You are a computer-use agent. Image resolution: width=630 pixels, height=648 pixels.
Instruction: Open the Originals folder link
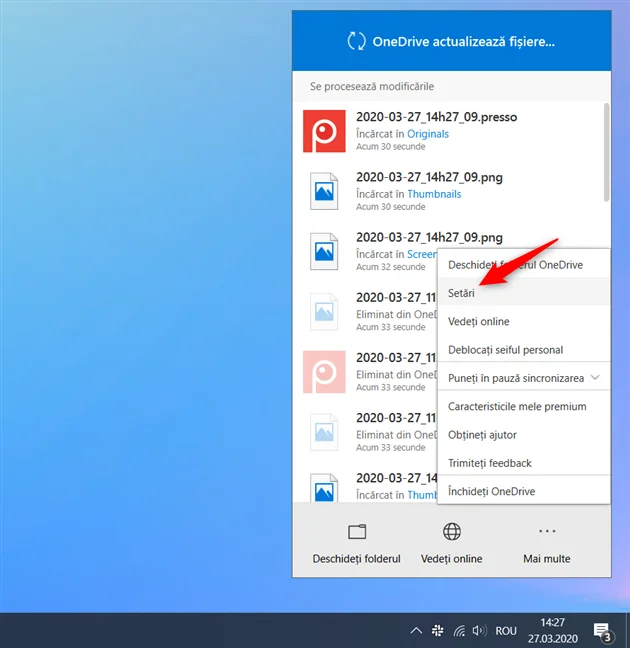428,134
